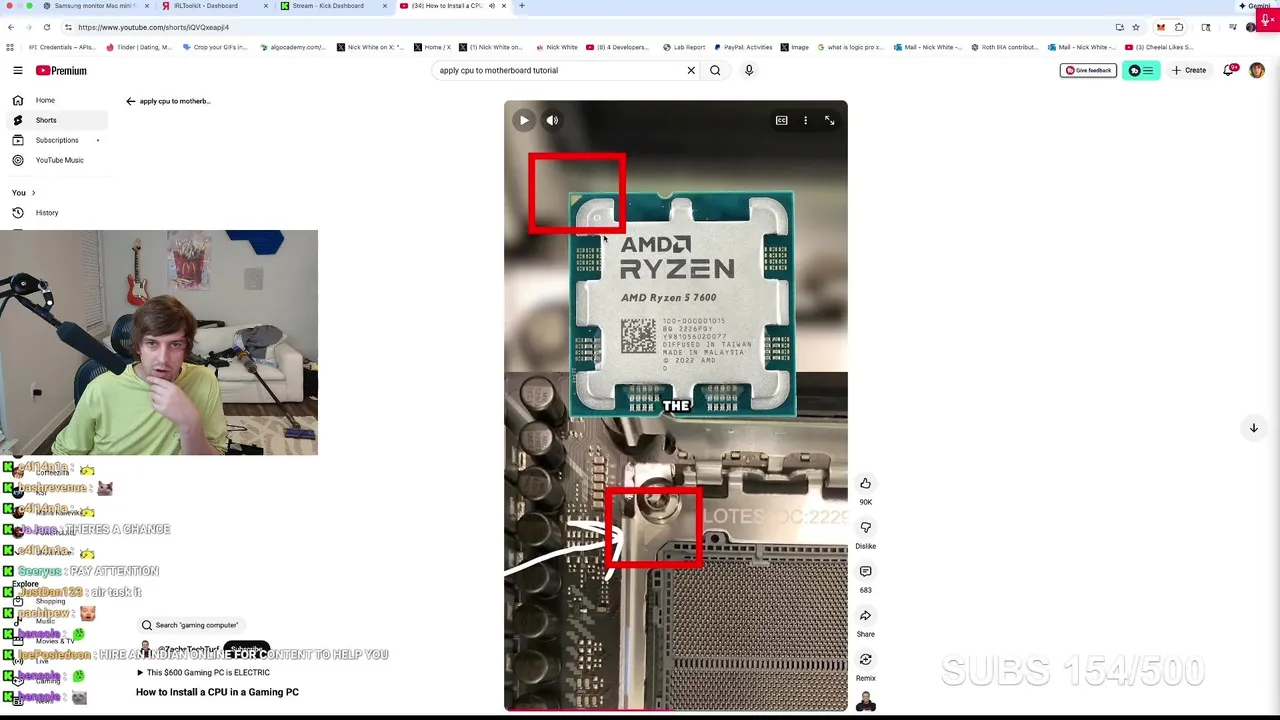Bookmark this page with star

[x=1136, y=27]
